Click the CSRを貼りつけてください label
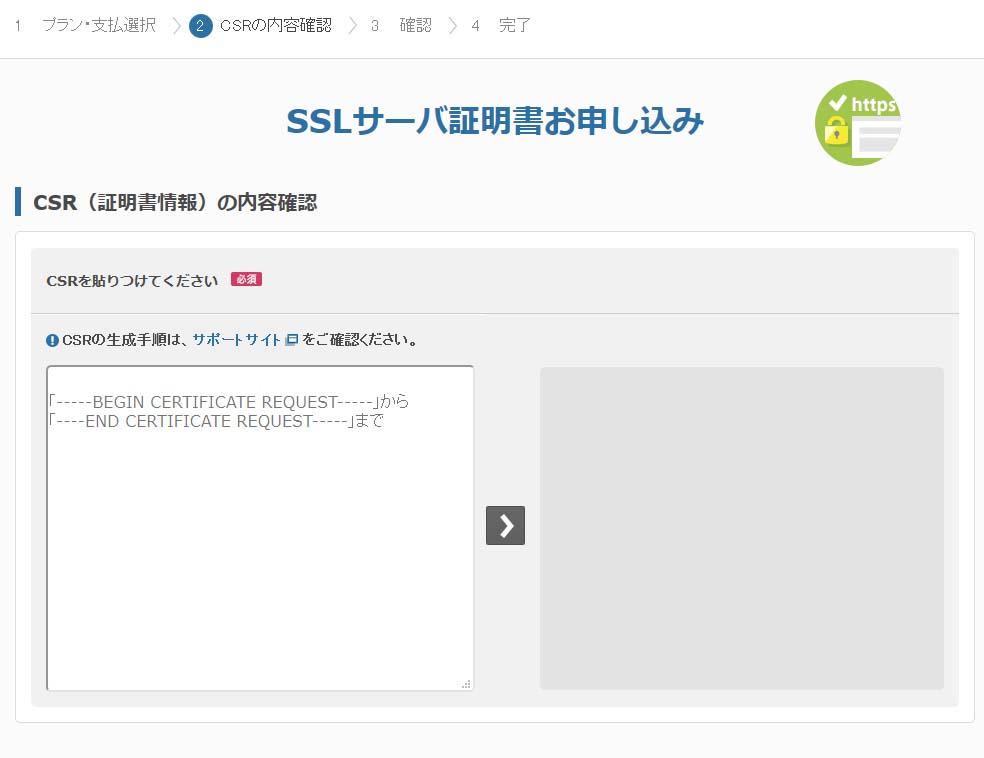Image resolution: width=984 pixels, height=758 pixels. [x=132, y=280]
